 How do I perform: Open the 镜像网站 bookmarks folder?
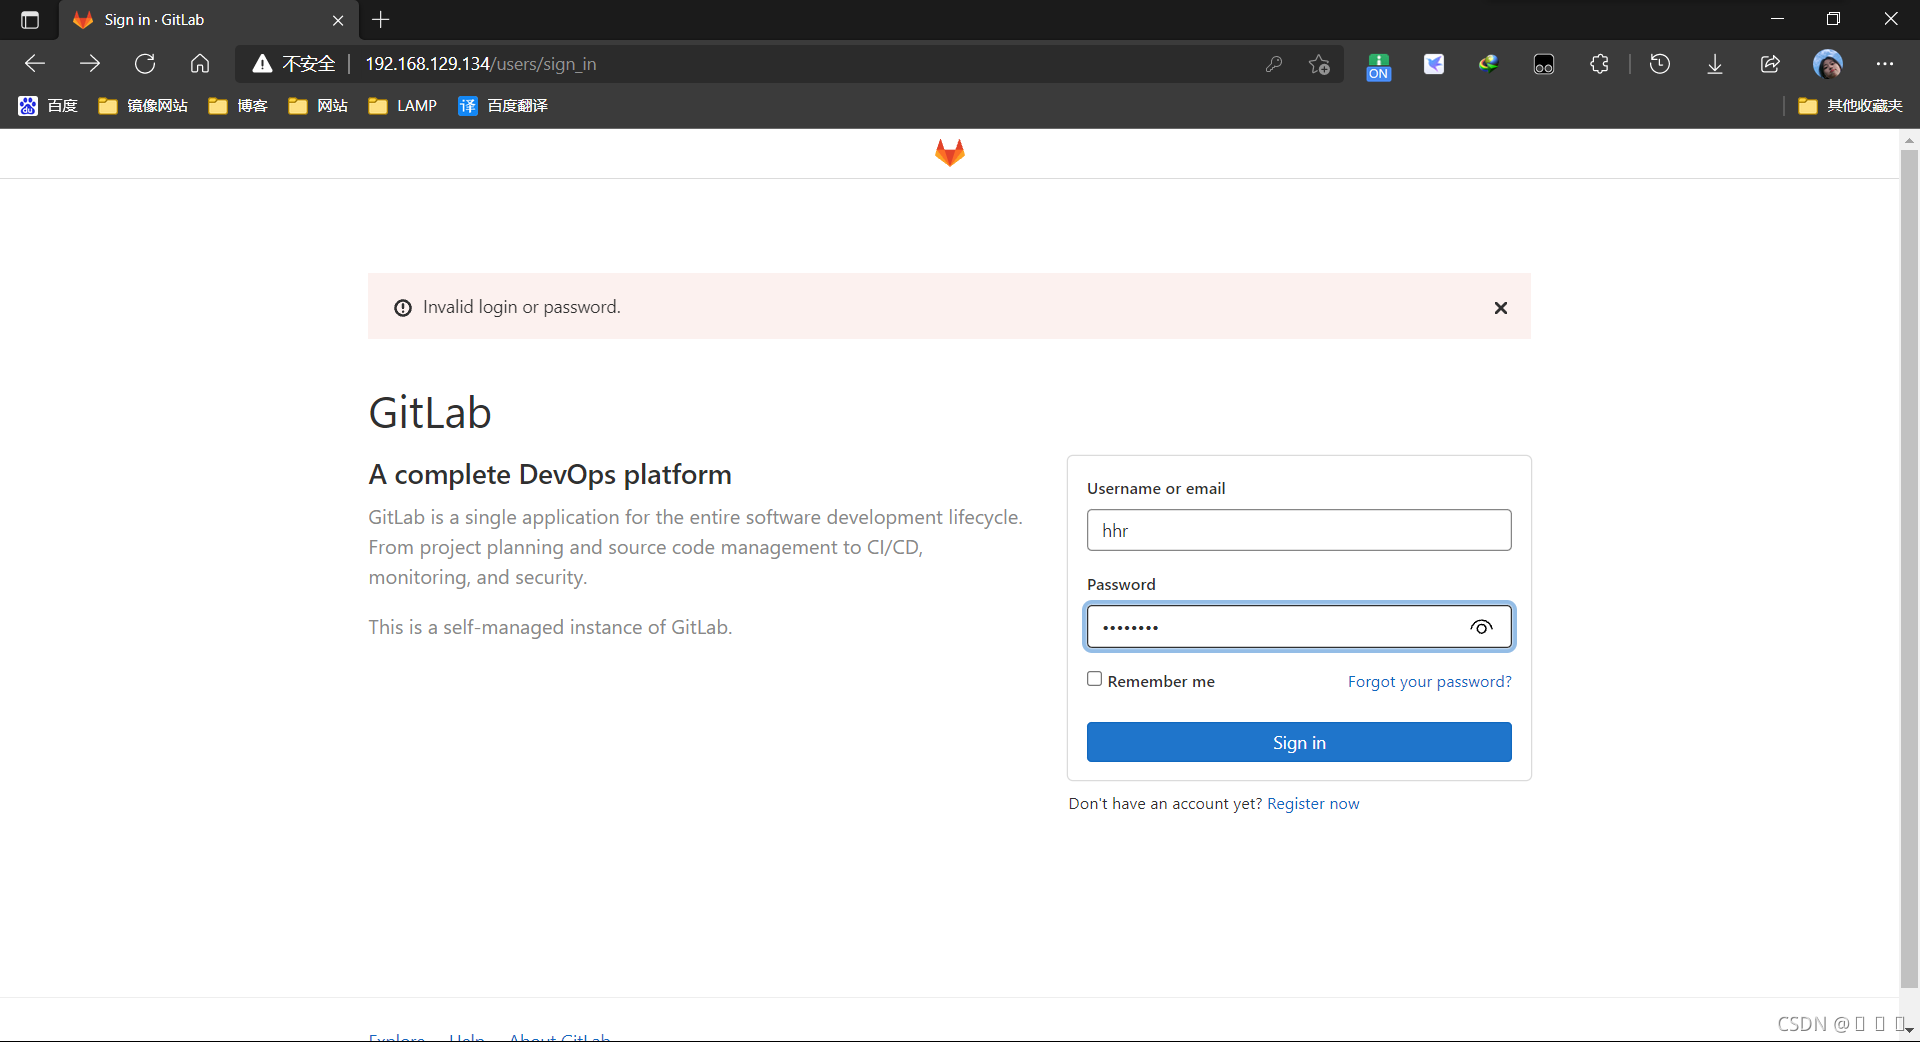pos(143,106)
